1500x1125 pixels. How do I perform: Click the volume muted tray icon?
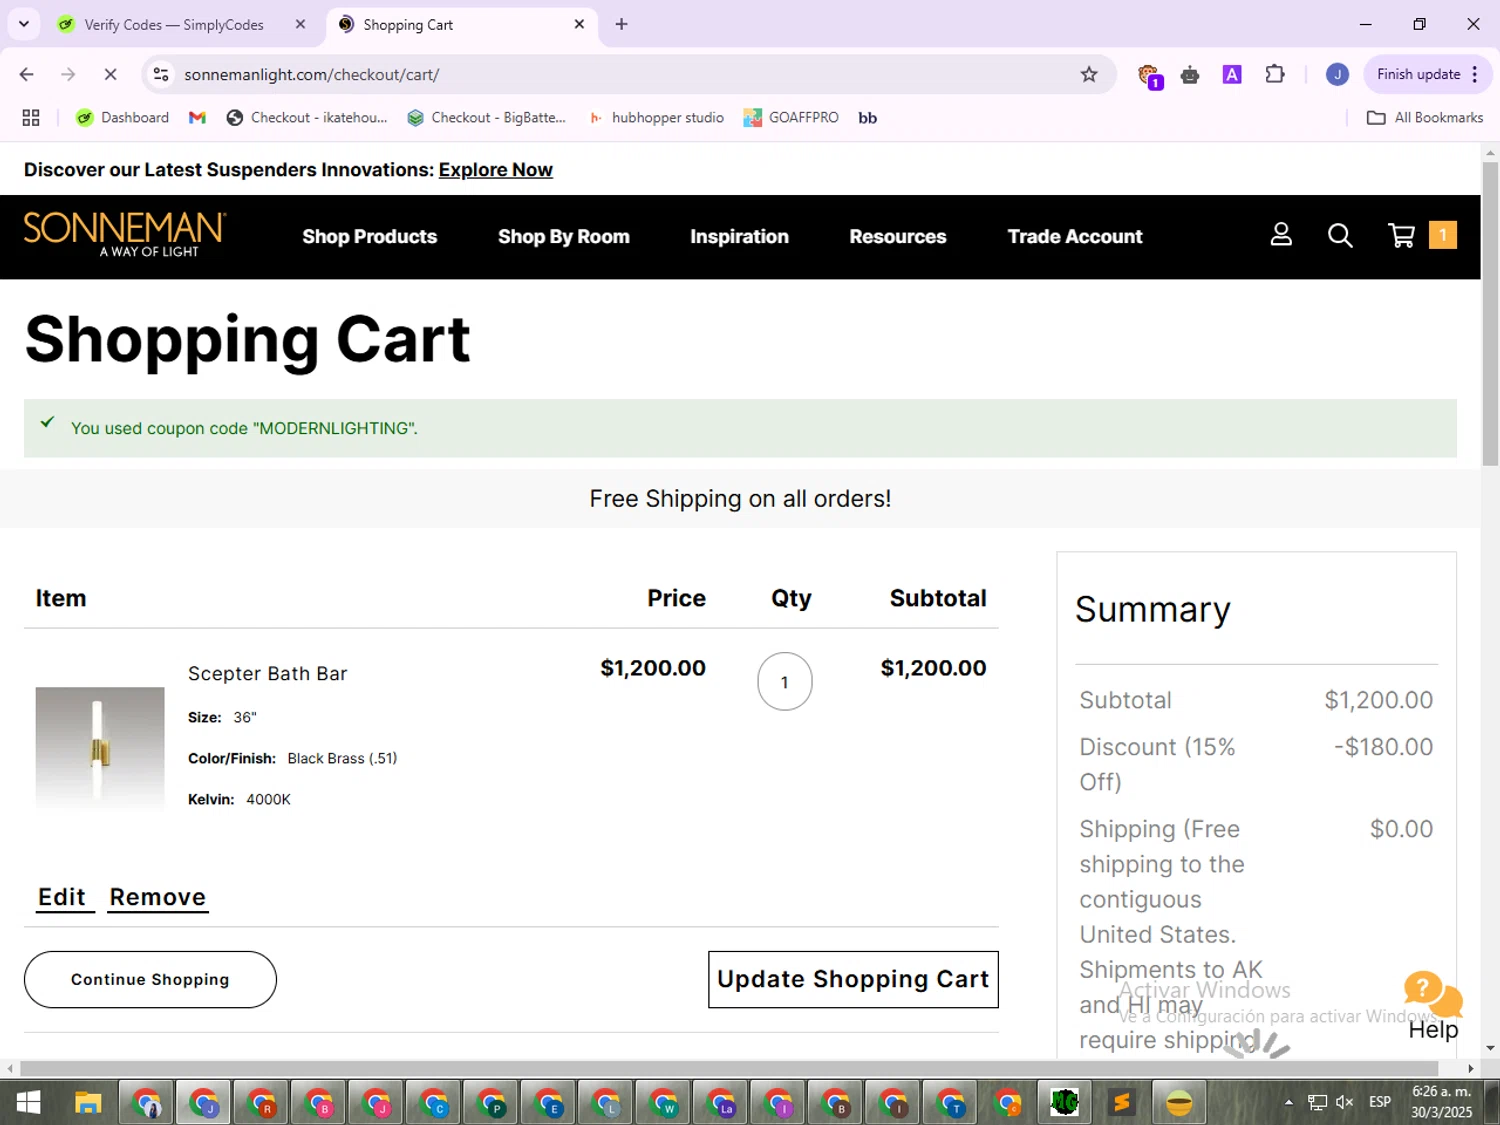point(1345,1102)
